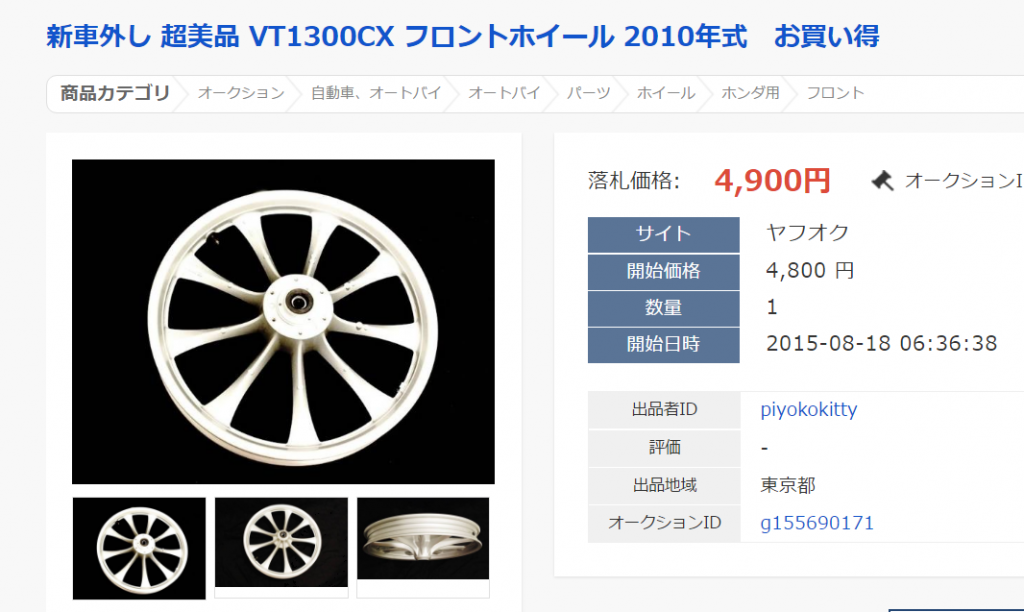The height and width of the screenshot is (612, 1024).
Task: Go to ホイール breadcrumb
Action: pyautogui.click(x=665, y=93)
